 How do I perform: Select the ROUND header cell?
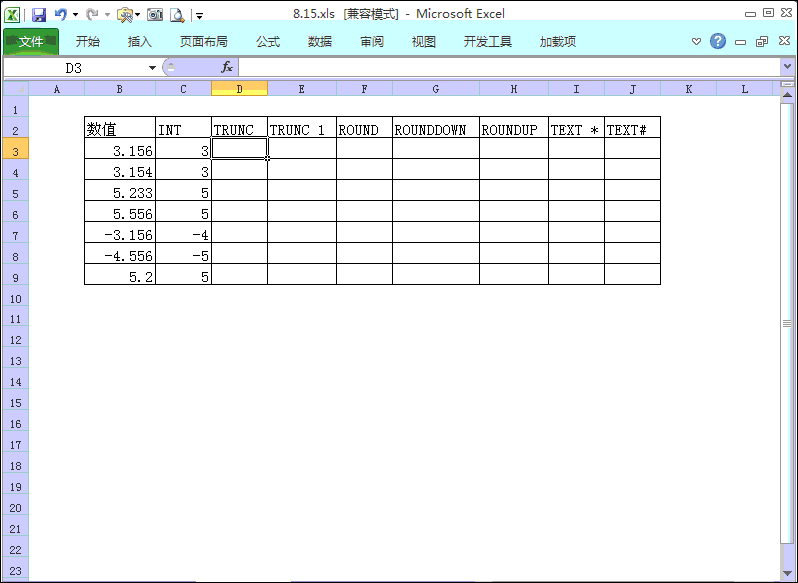click(x=364, y=127)
